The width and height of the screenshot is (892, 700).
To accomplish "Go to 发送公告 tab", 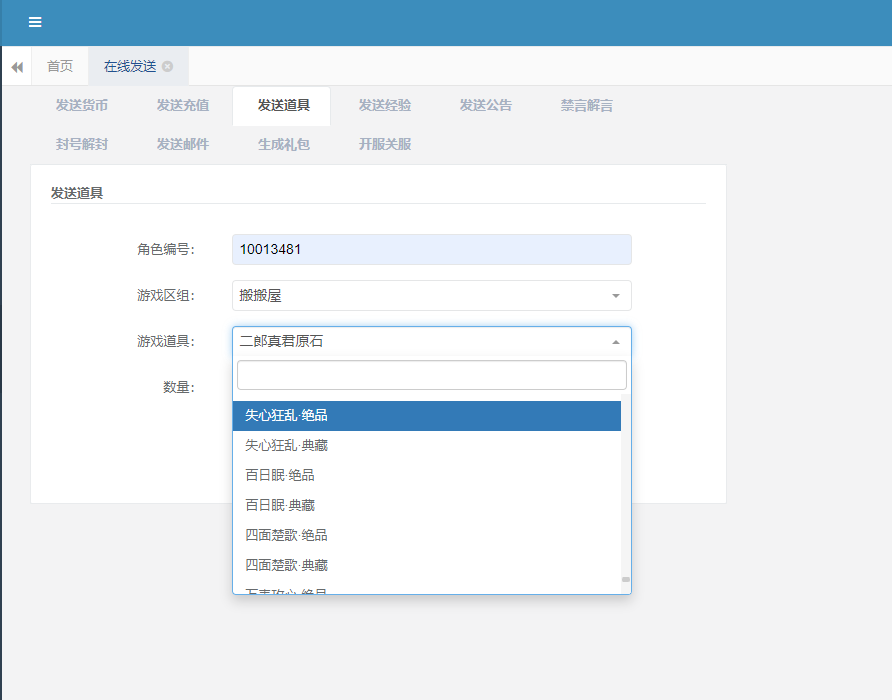I will click(x=486, y=105).
